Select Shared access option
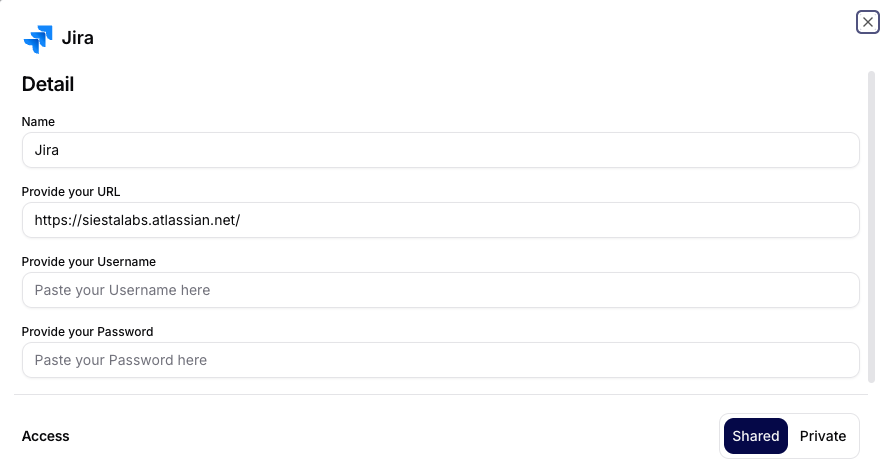Viewport: 887px width, 472px height. 755,436
